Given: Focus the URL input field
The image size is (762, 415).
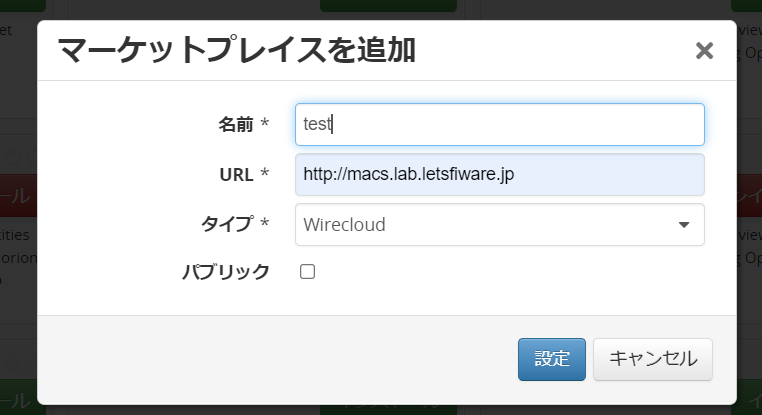Looking at the screenshot, I should [x=500, y=174].
